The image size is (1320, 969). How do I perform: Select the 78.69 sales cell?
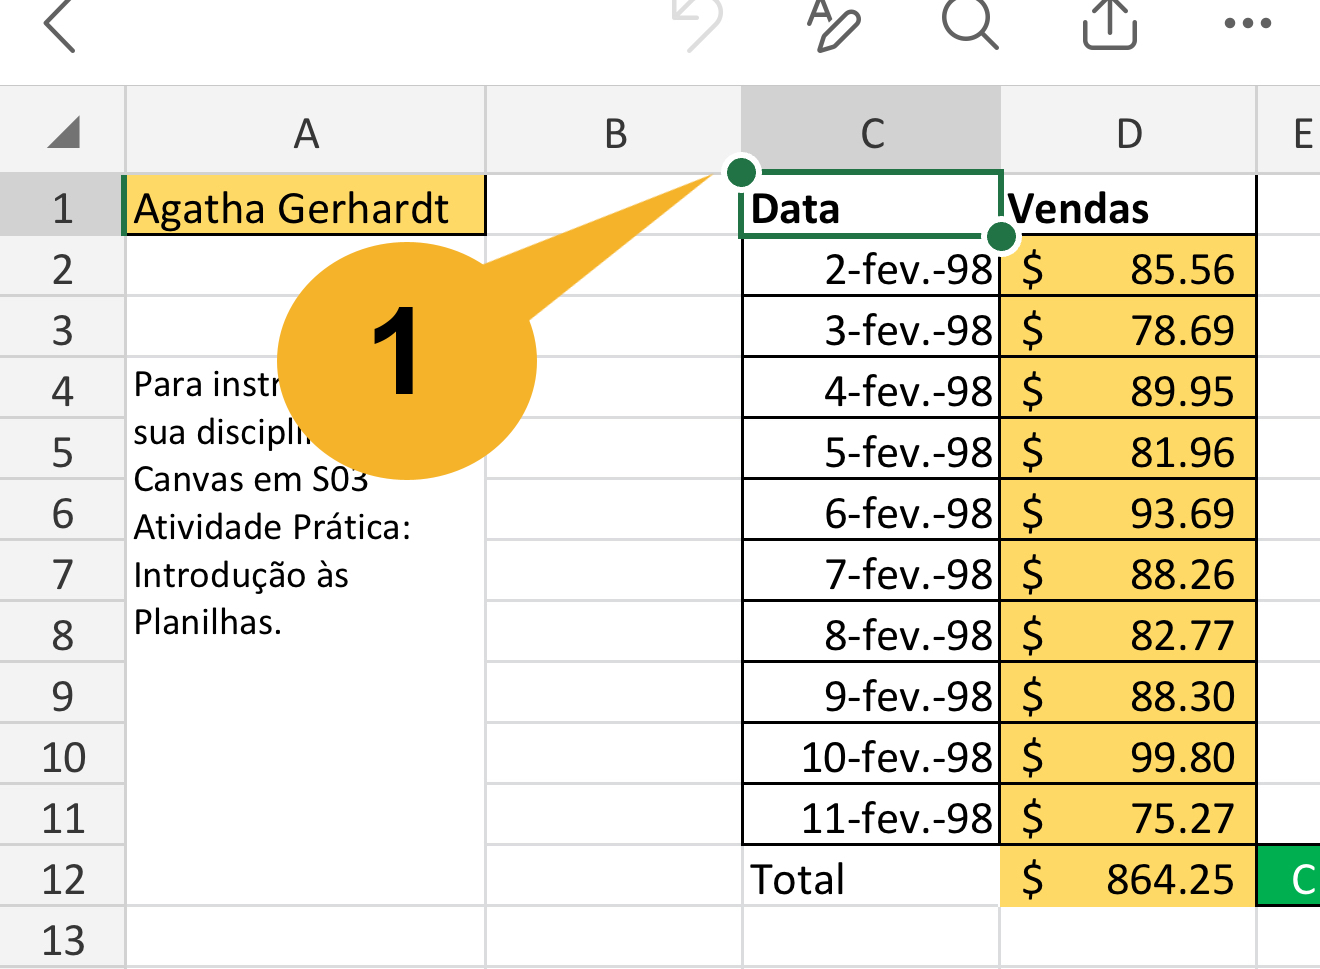(x=1129, y=329)
